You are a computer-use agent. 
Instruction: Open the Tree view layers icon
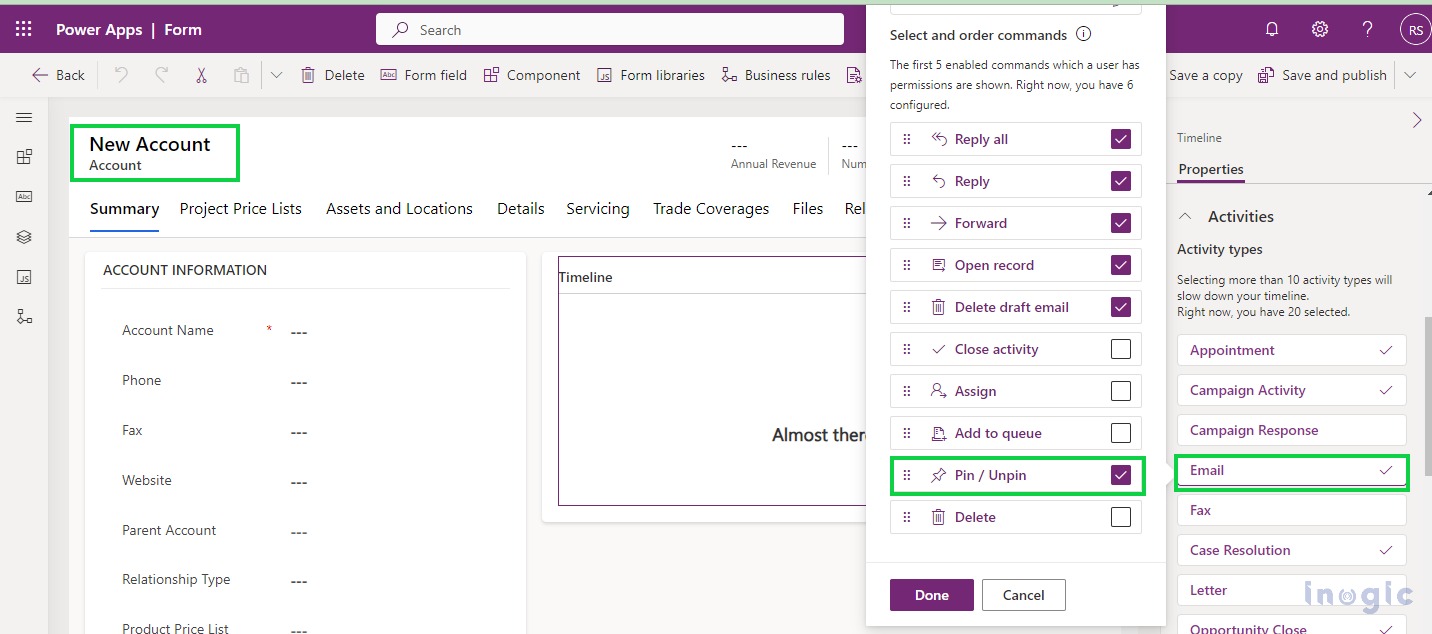[x=24, y=237]
